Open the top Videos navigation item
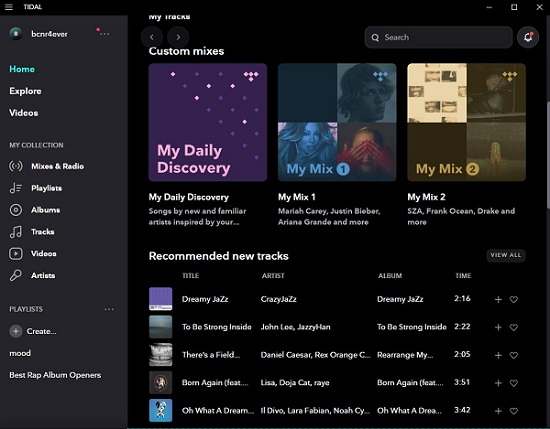Viewport: 550px width, 429px height. (24, 113)
